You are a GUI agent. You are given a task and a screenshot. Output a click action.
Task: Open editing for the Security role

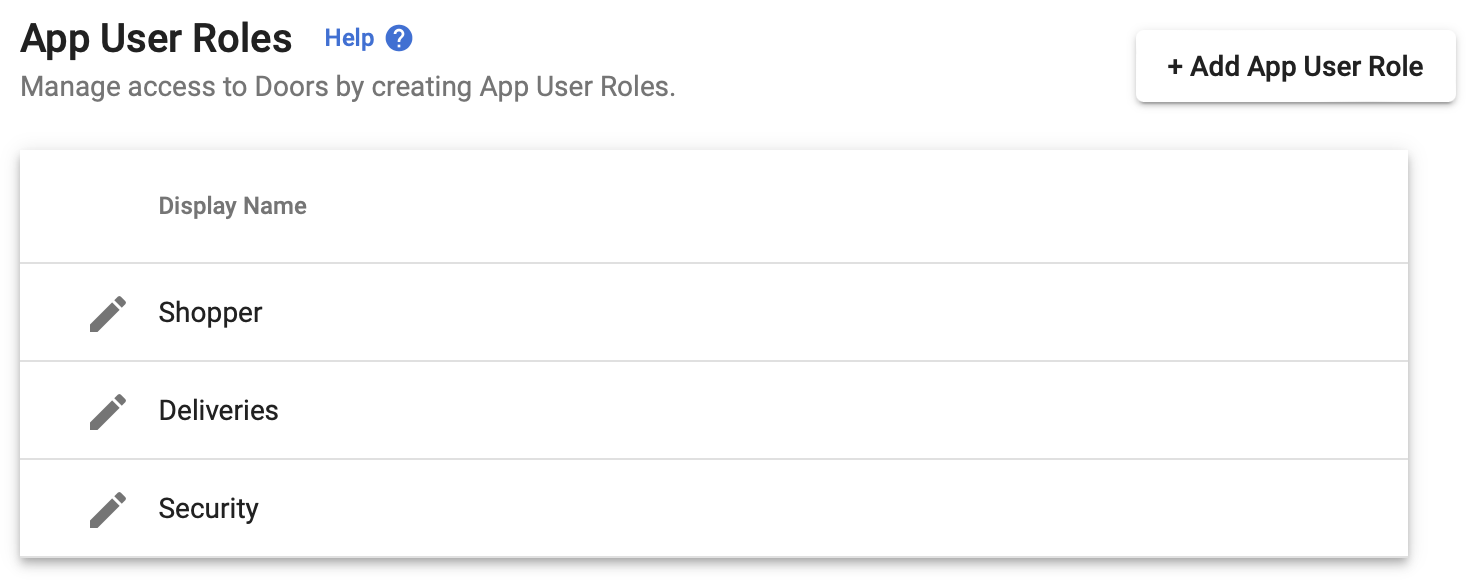click(x=108, y=509)
